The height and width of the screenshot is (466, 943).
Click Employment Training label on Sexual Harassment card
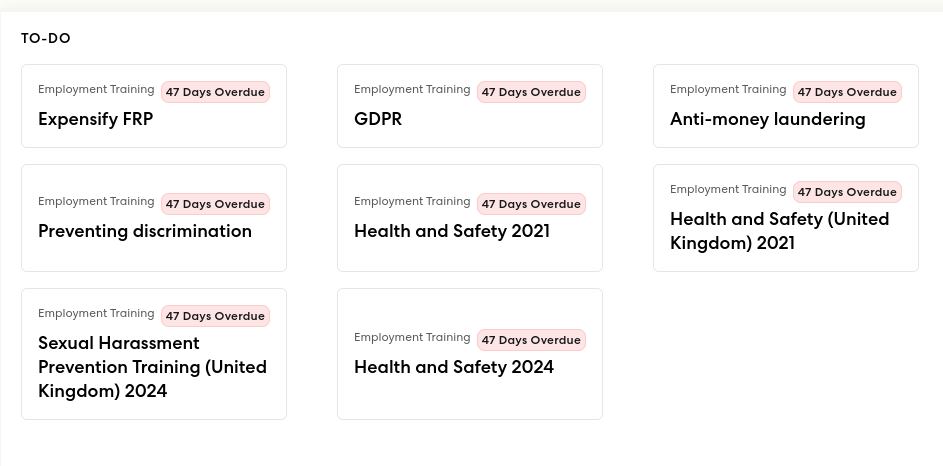point(96,313)
